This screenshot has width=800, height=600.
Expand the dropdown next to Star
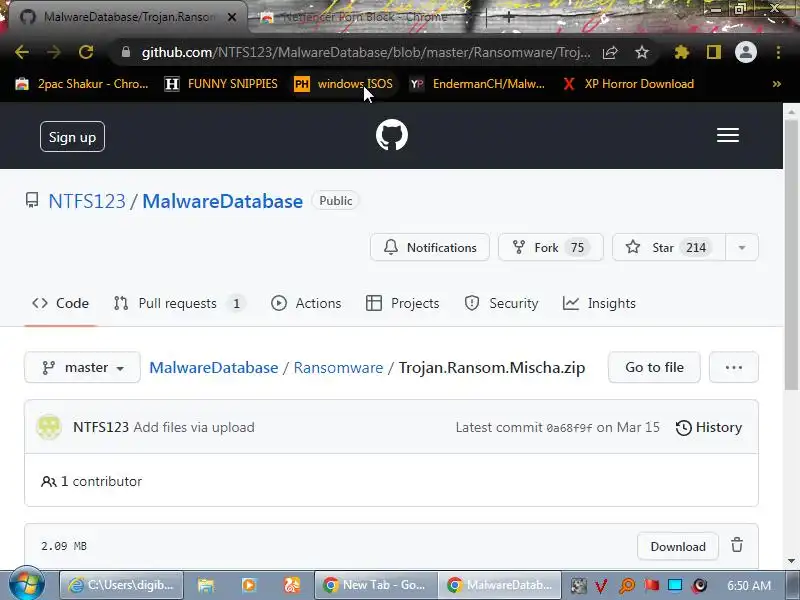click(742, 247)
